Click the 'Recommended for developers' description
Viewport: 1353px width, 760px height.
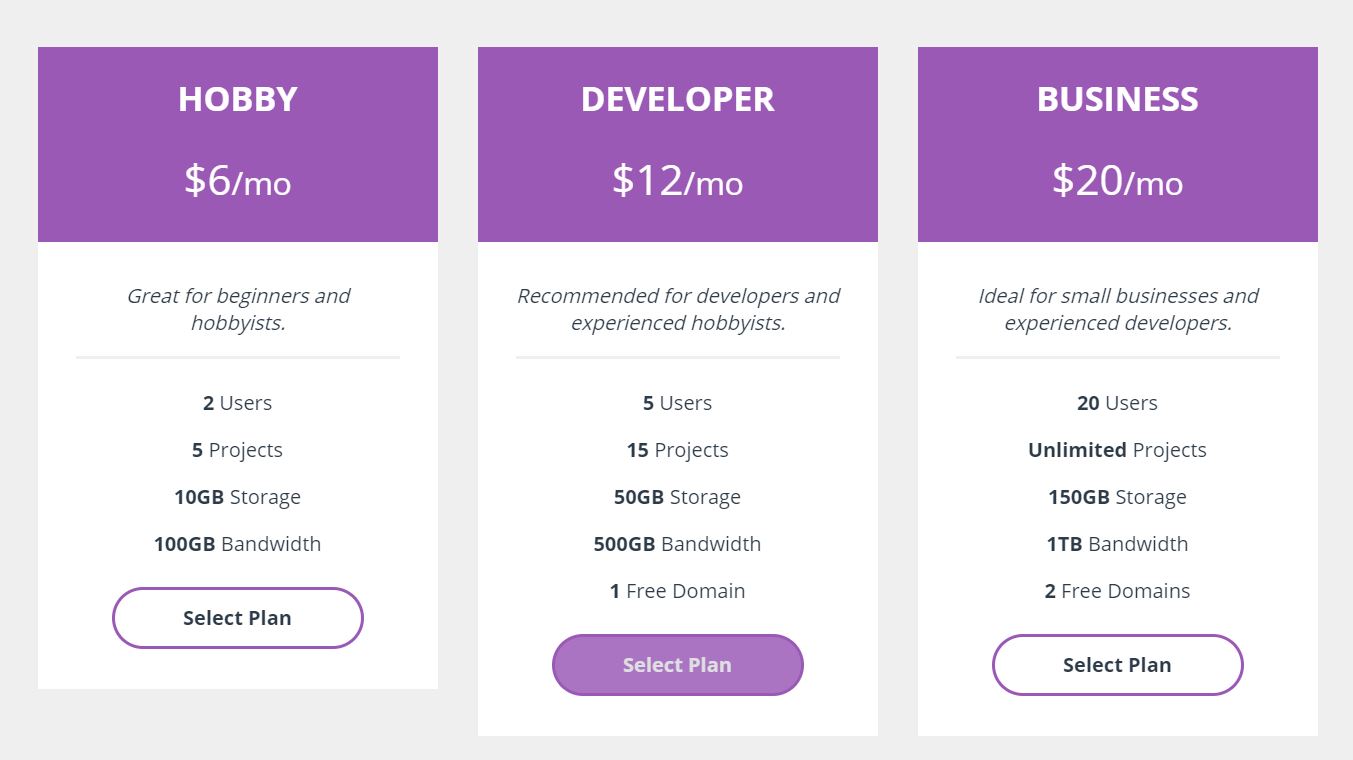click(678, 309)
